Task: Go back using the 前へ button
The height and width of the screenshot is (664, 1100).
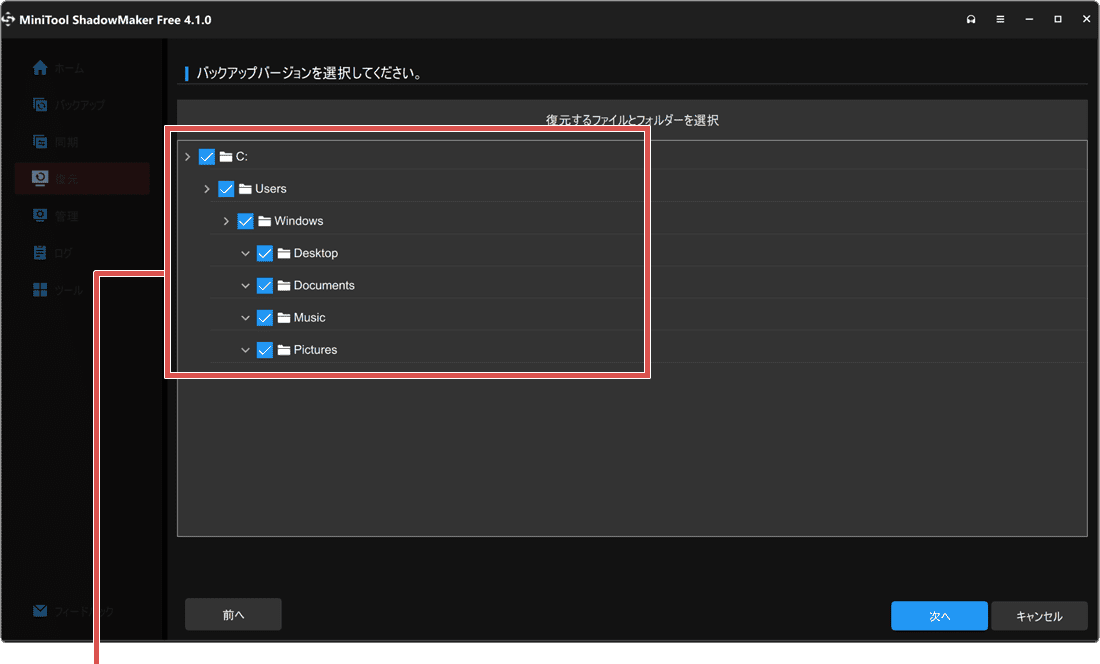Action: click(233, 613)
